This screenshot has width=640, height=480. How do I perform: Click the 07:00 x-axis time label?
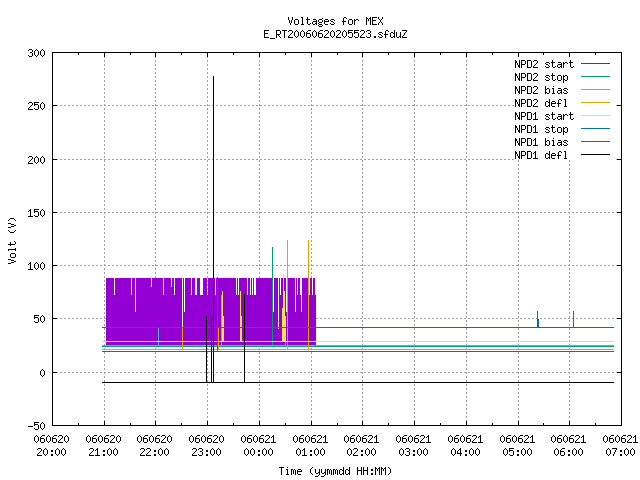pos(620,452)
